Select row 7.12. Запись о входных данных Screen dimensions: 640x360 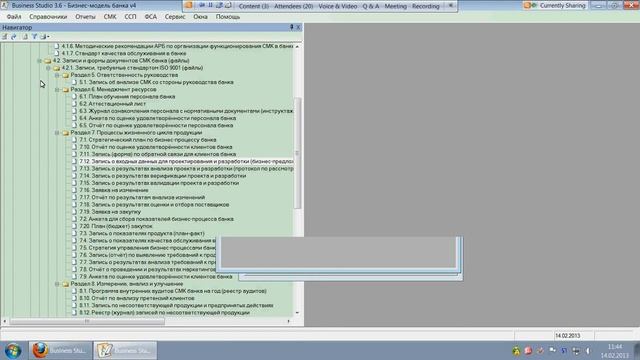(x=186, y=161)
